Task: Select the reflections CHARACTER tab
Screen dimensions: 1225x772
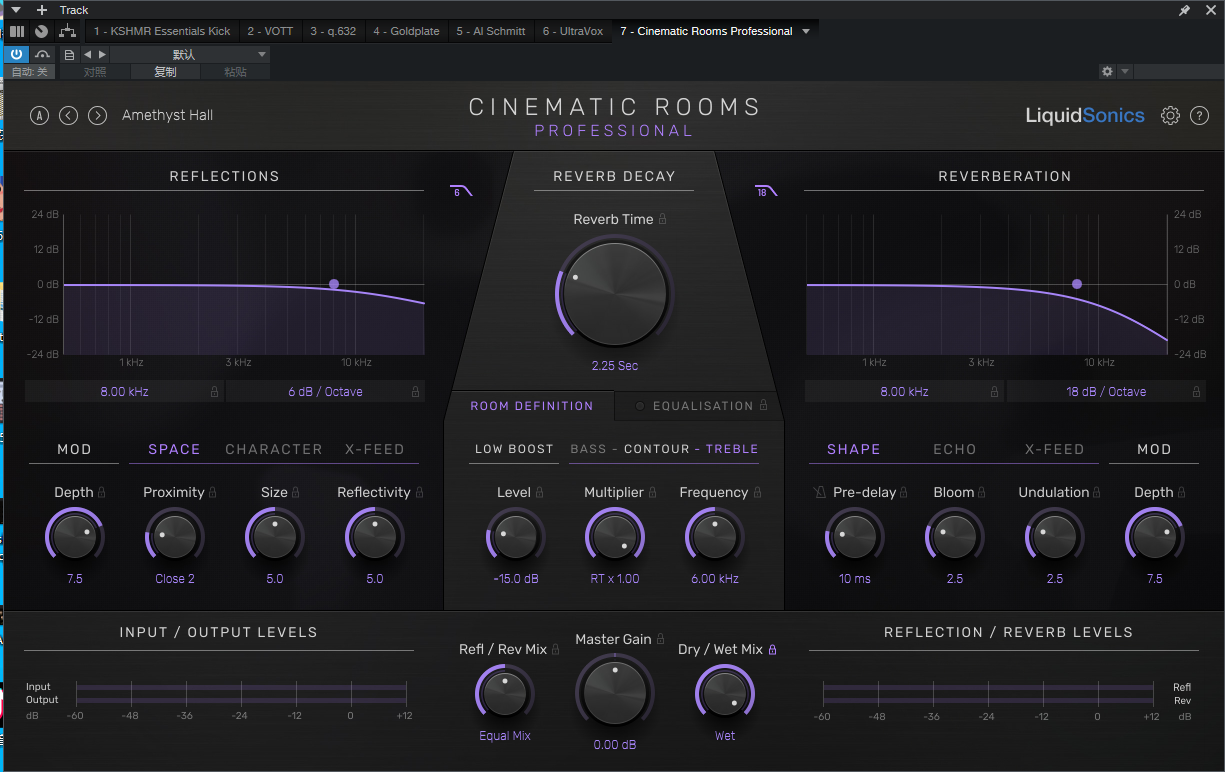Action: [x=274, y=449]
